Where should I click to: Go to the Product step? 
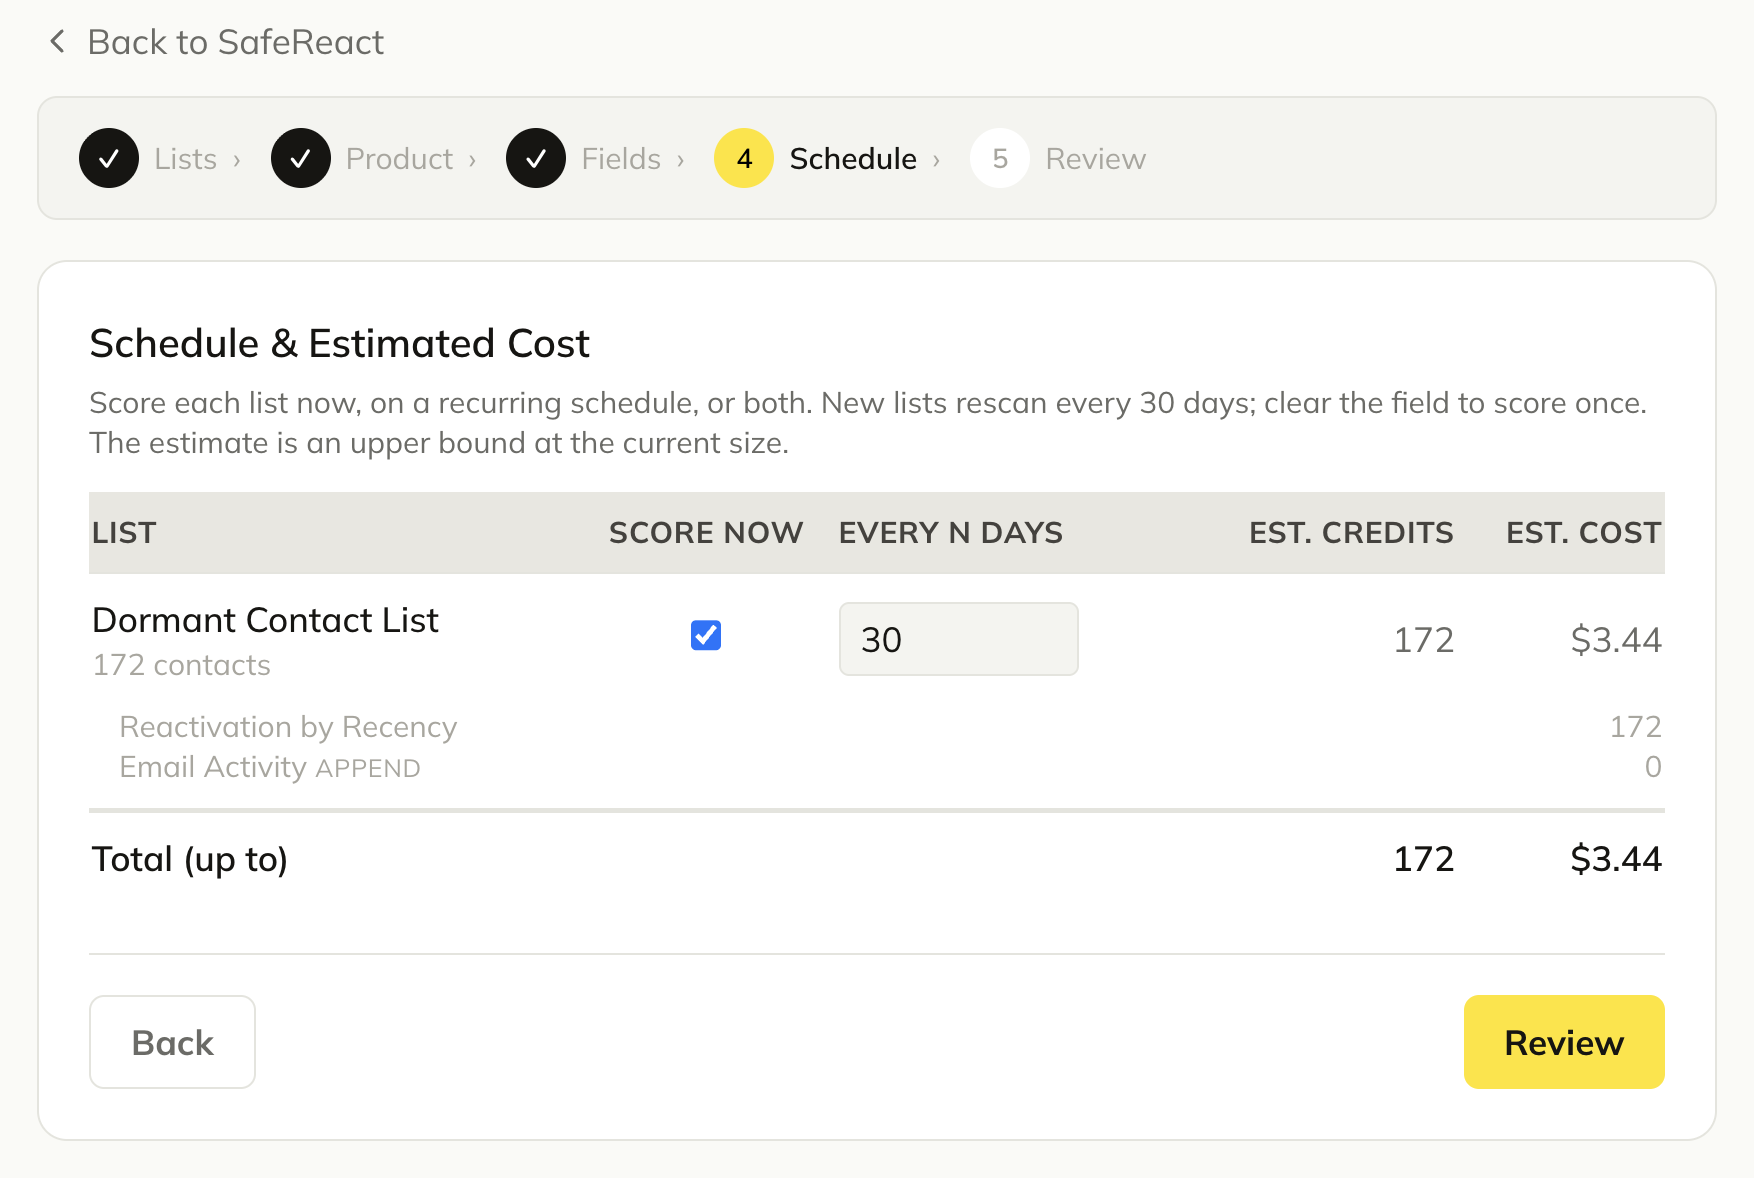coord(399,159)
